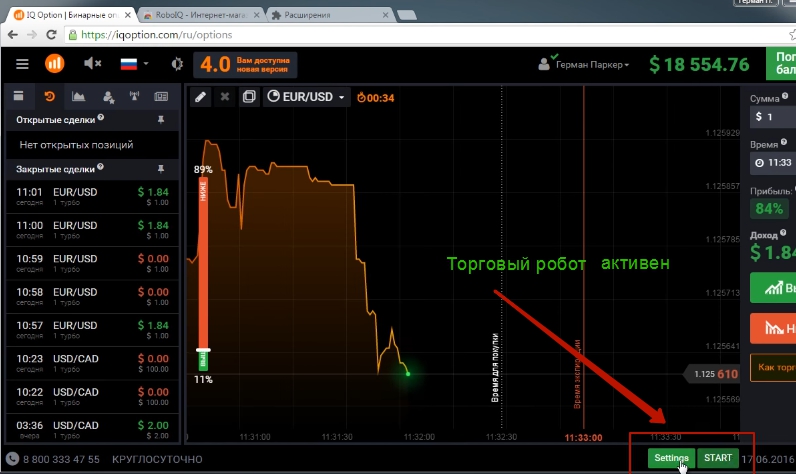Open the 03:36 USD/CAD closed deal
The height and width of the screenshot is (474, 796).
pyautogui.click(x=92, y=429)
